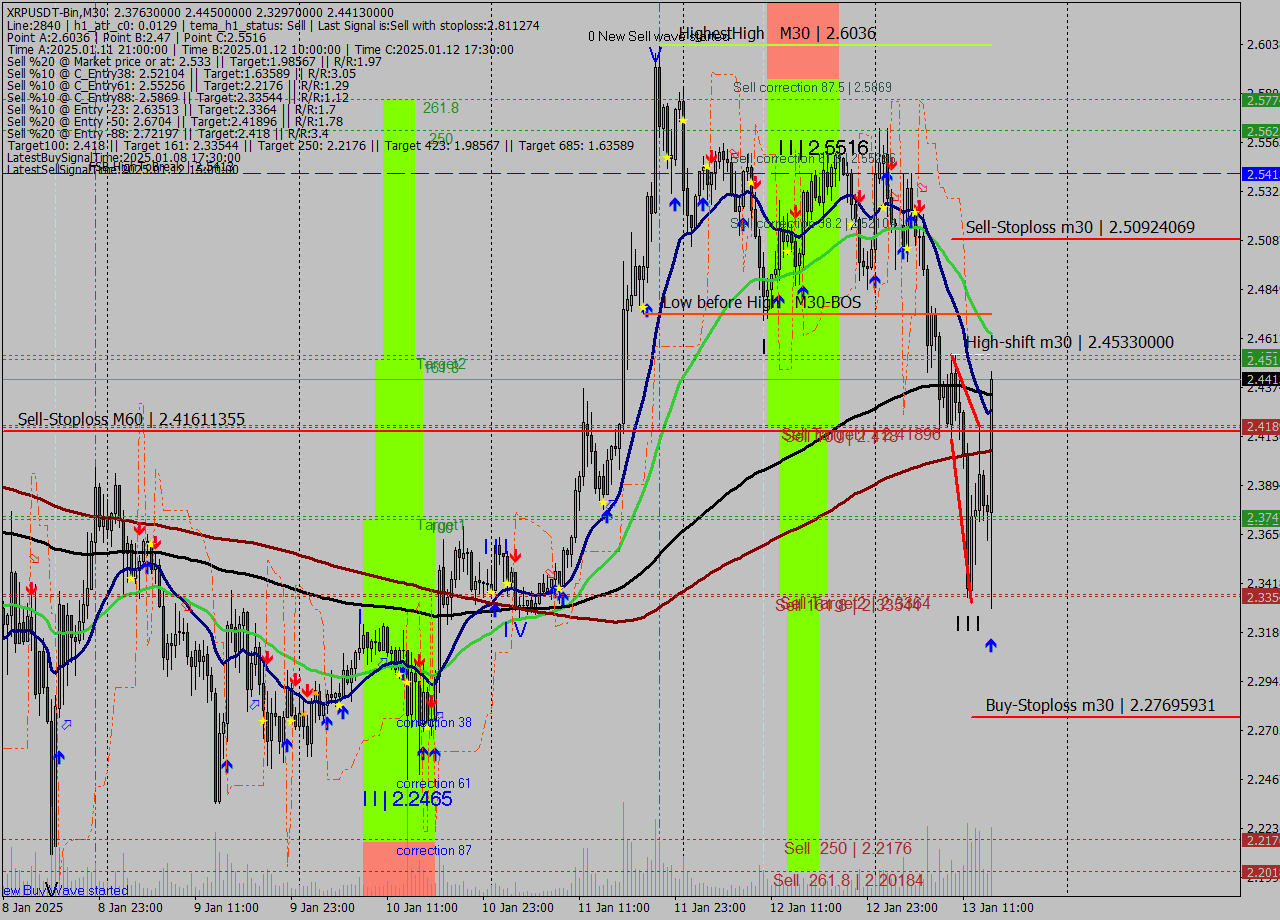Click the HighestHigh M30 | 2.6036 label

(777, 33)
